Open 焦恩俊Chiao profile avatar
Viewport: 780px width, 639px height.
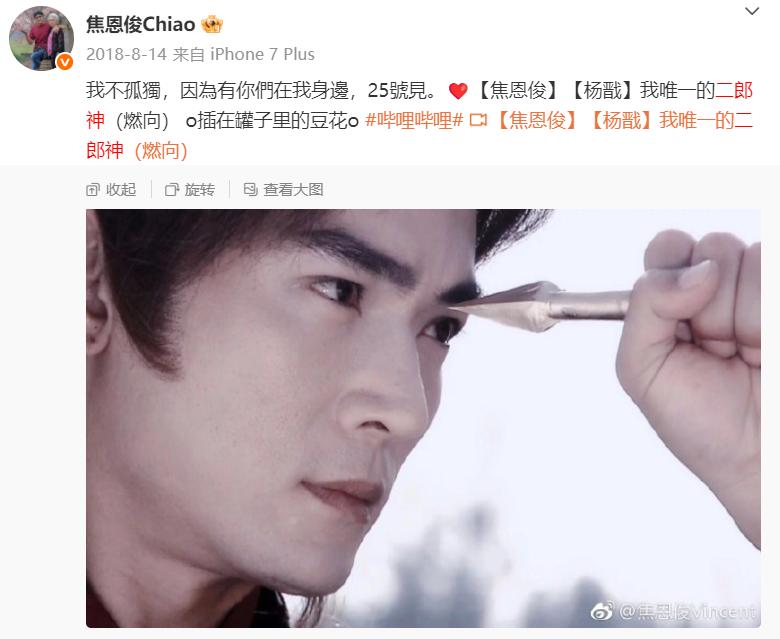coord(41,38)
